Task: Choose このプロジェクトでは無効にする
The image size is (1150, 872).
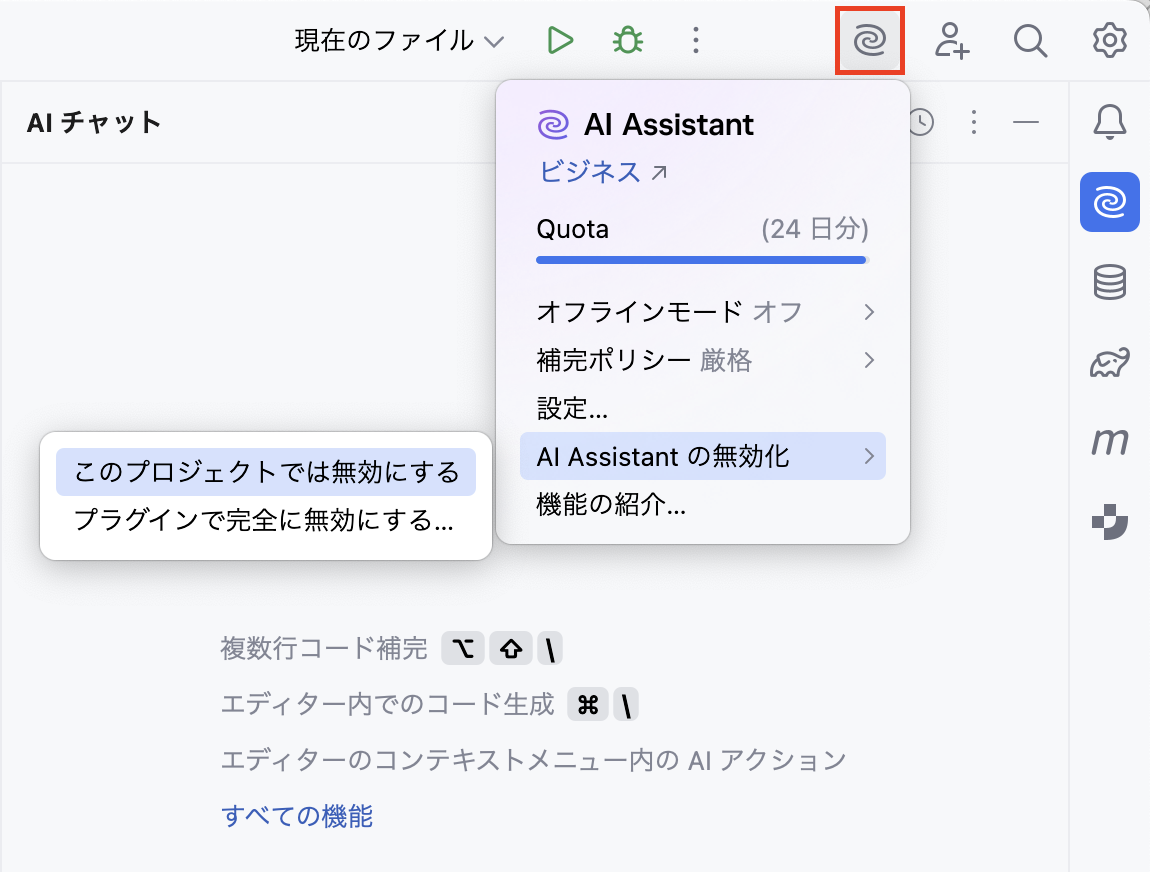Action: [x=266, y=472]
